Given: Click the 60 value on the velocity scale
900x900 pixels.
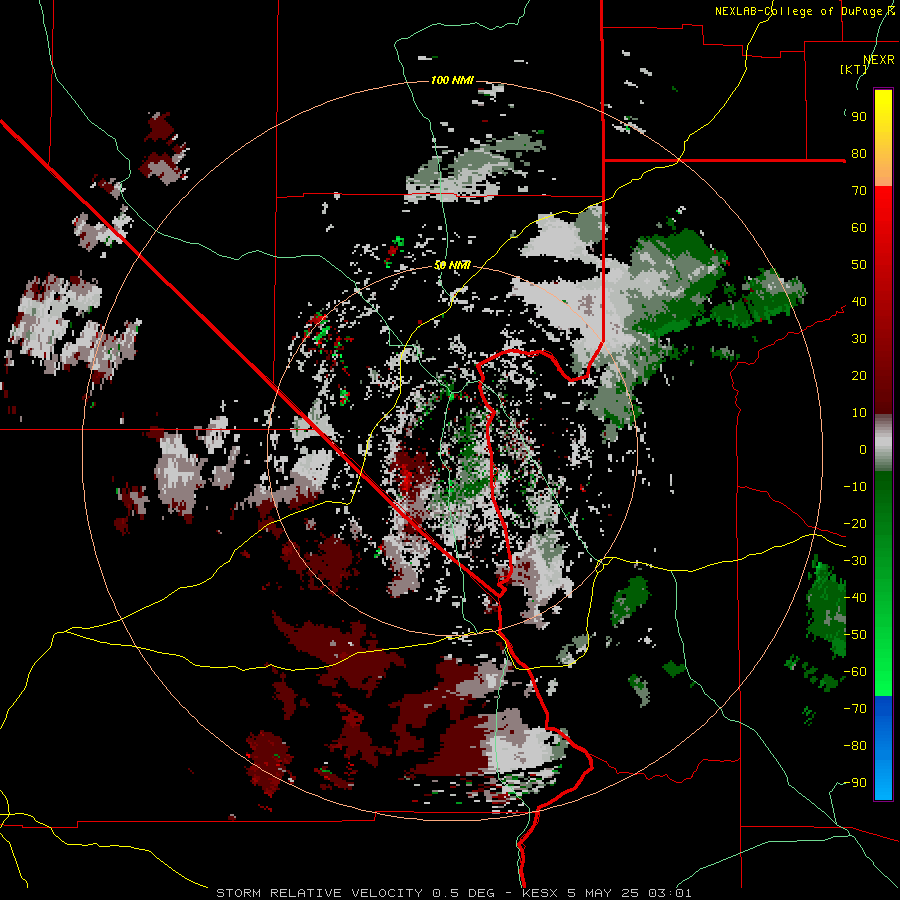Looking at the screenshot, I should [x=859, y=228].
